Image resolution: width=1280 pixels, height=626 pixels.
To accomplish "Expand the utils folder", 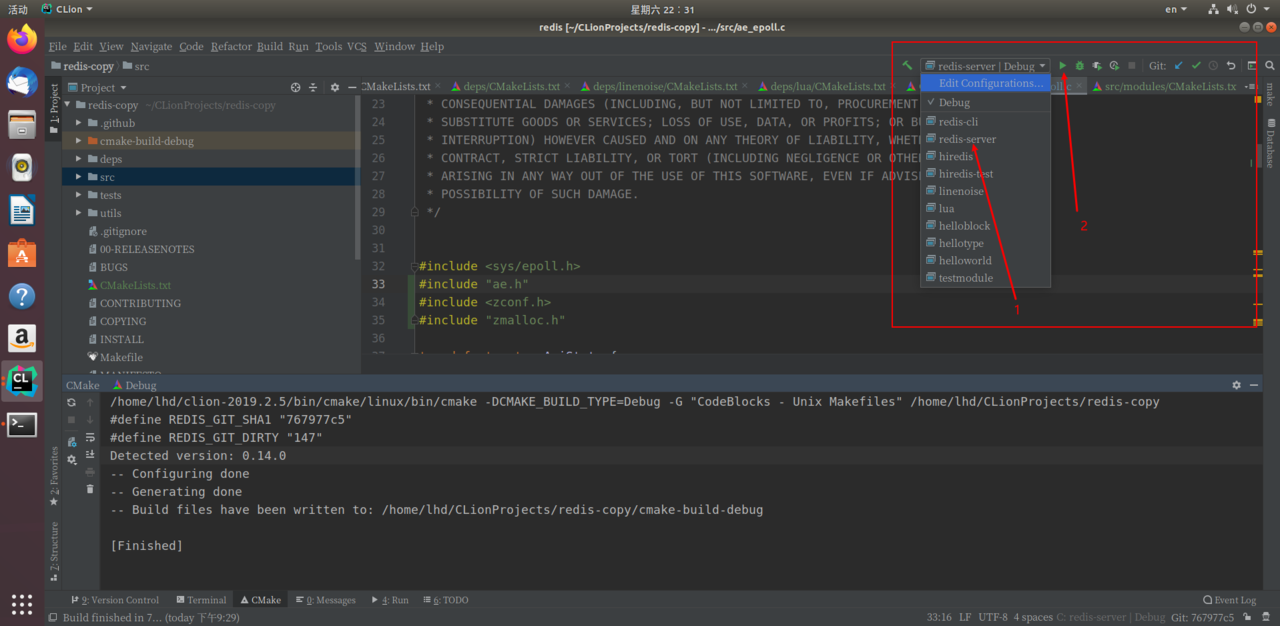I will (79, 213).
